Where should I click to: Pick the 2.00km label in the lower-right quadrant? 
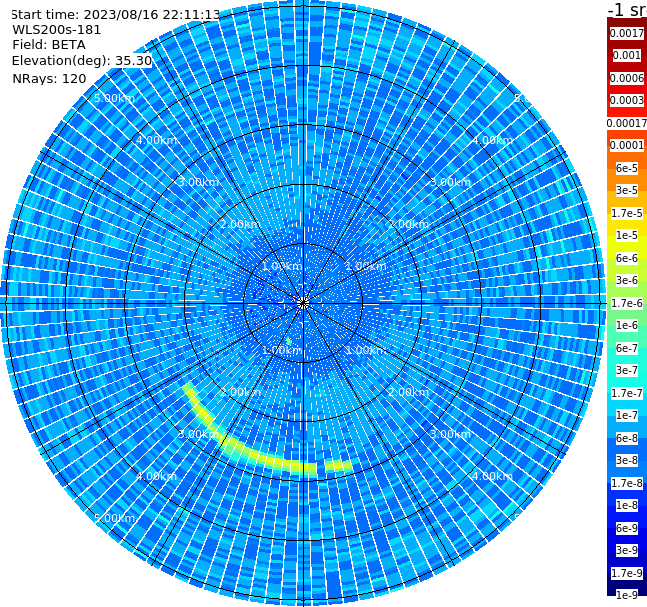point(408,392)
